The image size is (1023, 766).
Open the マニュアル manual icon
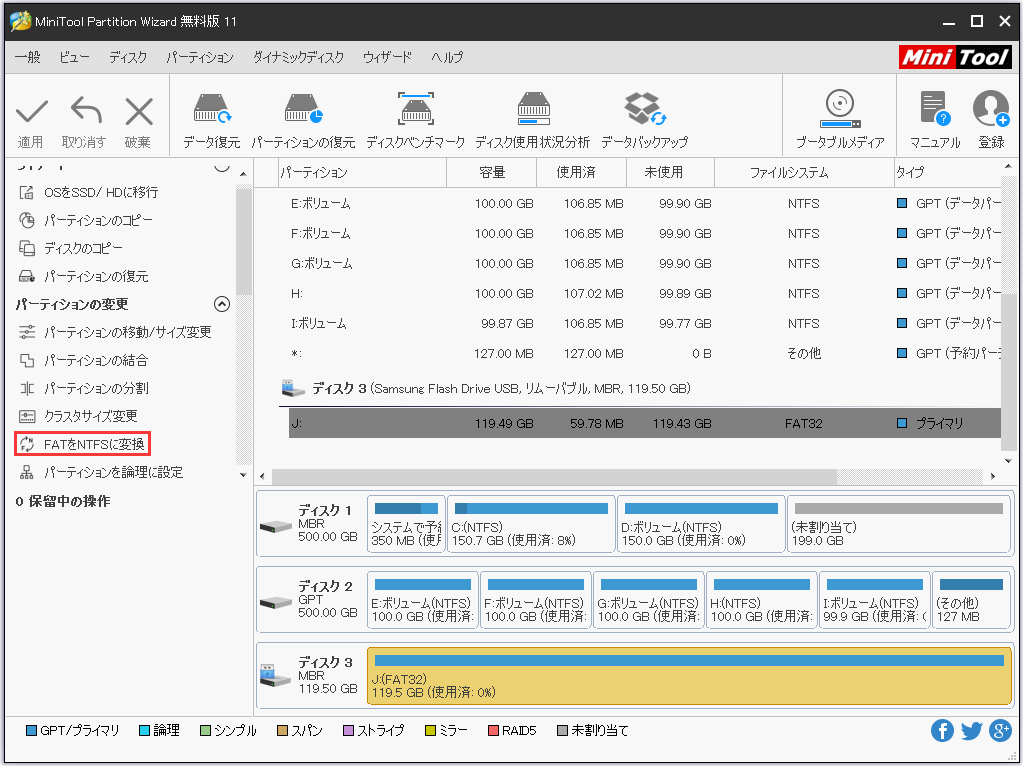tap(934, 110)
